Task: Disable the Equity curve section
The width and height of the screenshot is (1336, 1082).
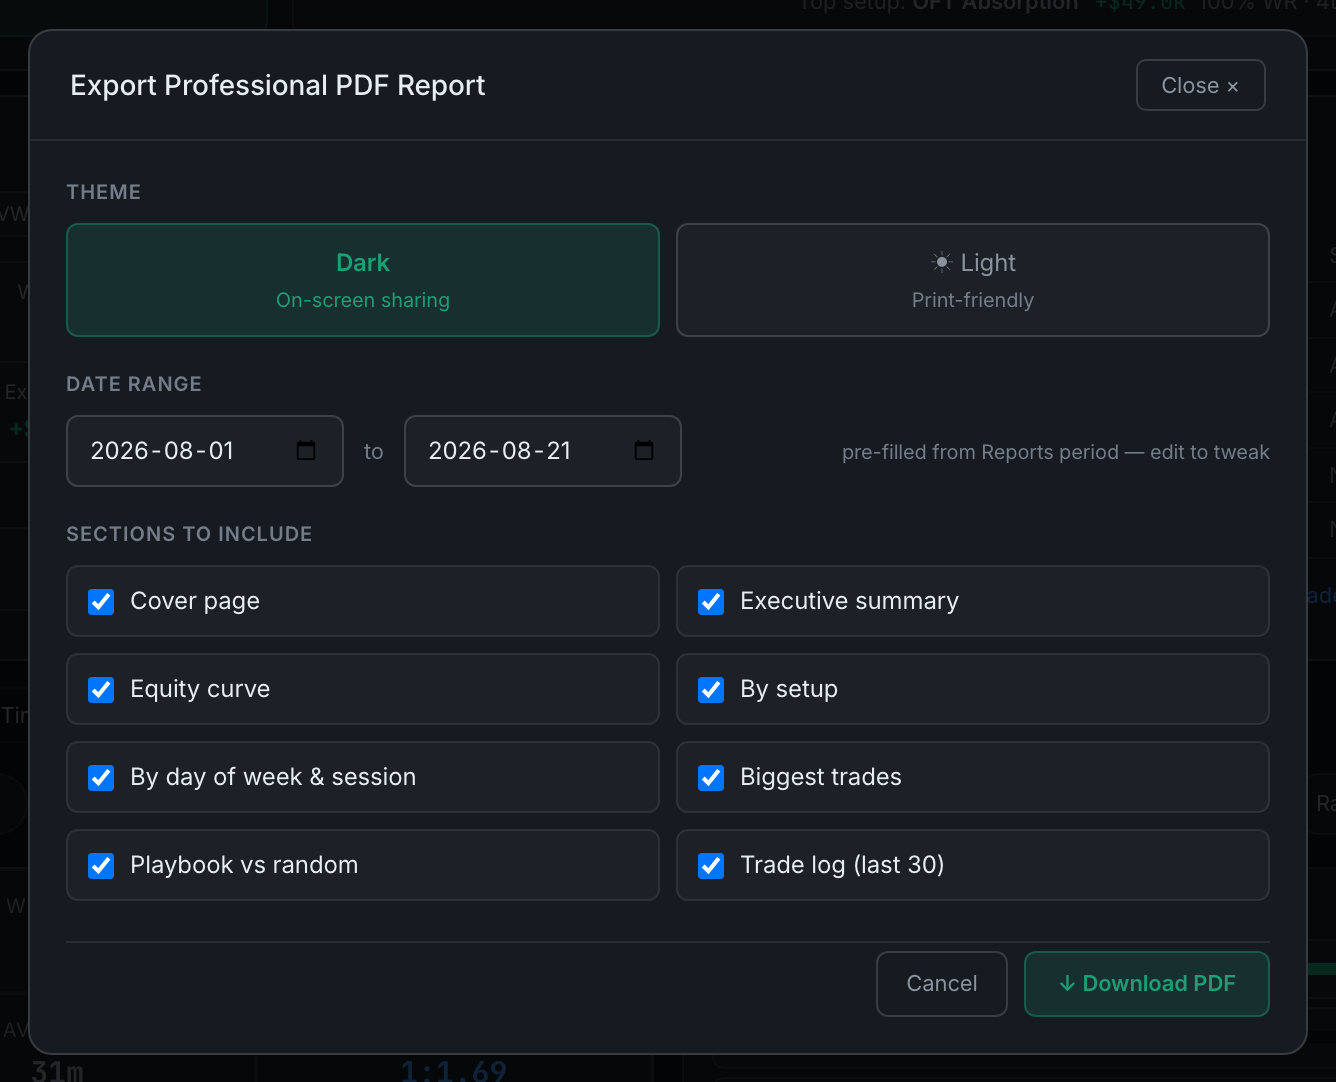Action: pyautogui.click(x=101, y=689)
